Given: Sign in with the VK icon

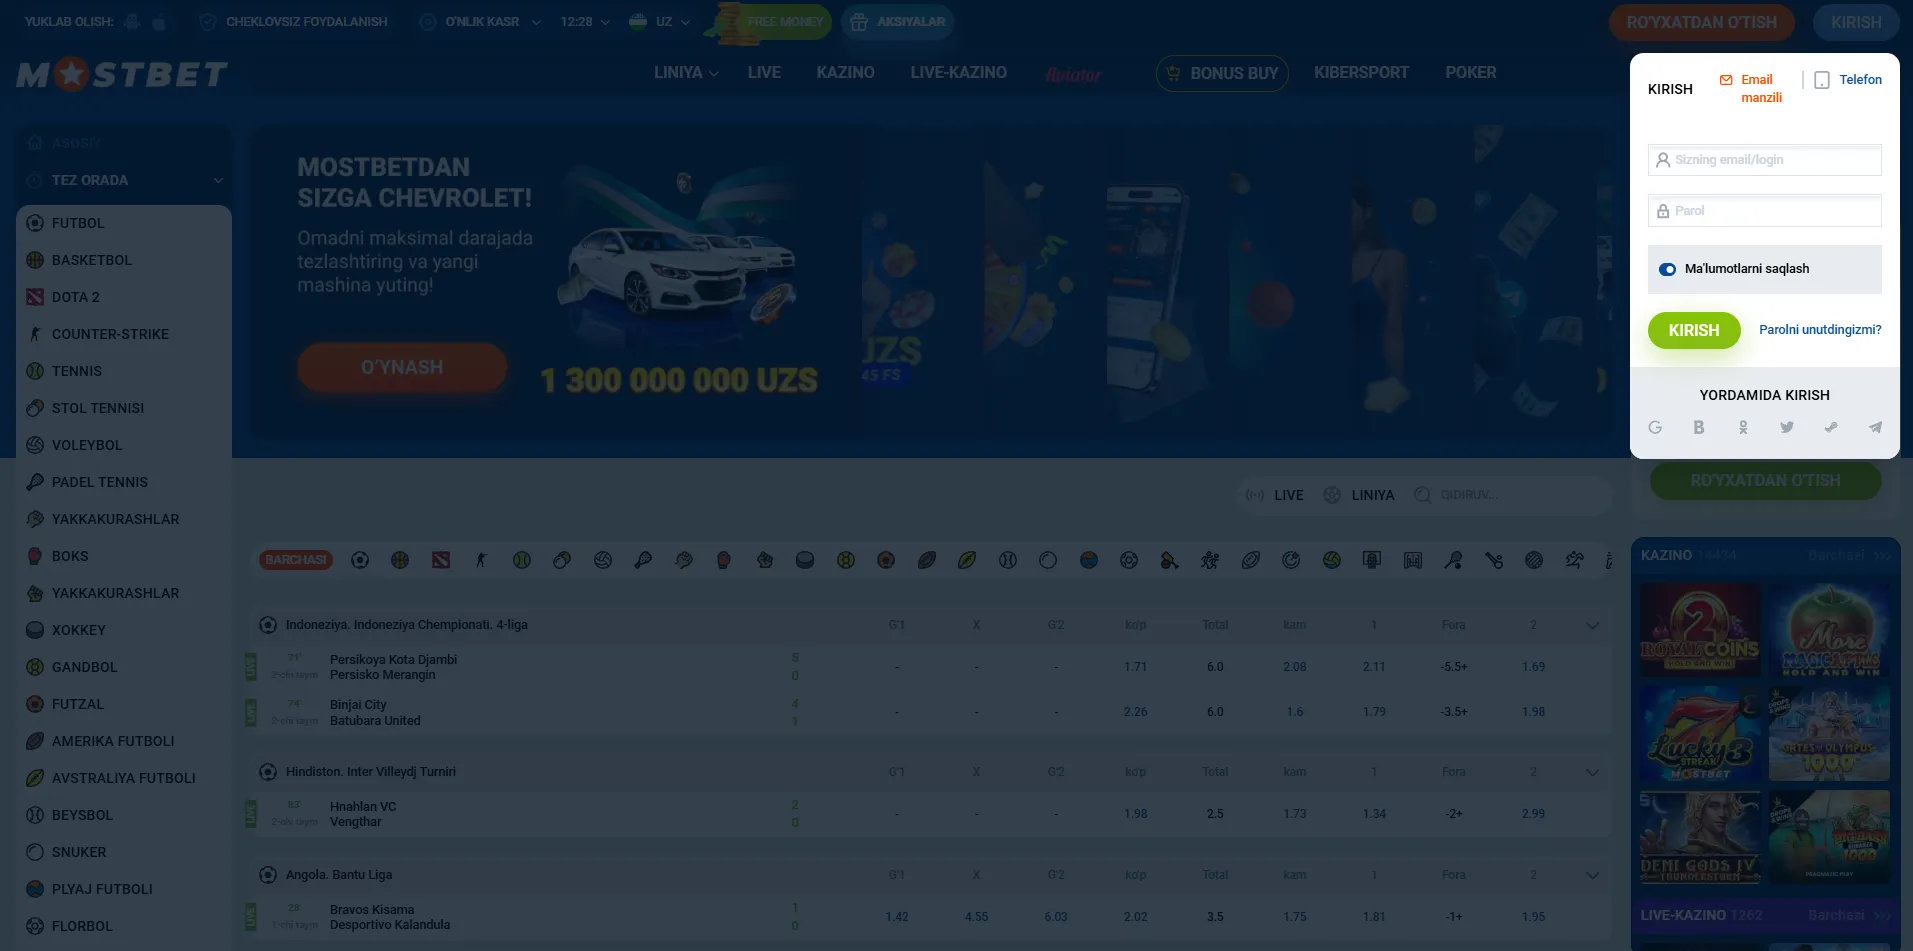Looking at the screenshot, I should (1698, 427).
